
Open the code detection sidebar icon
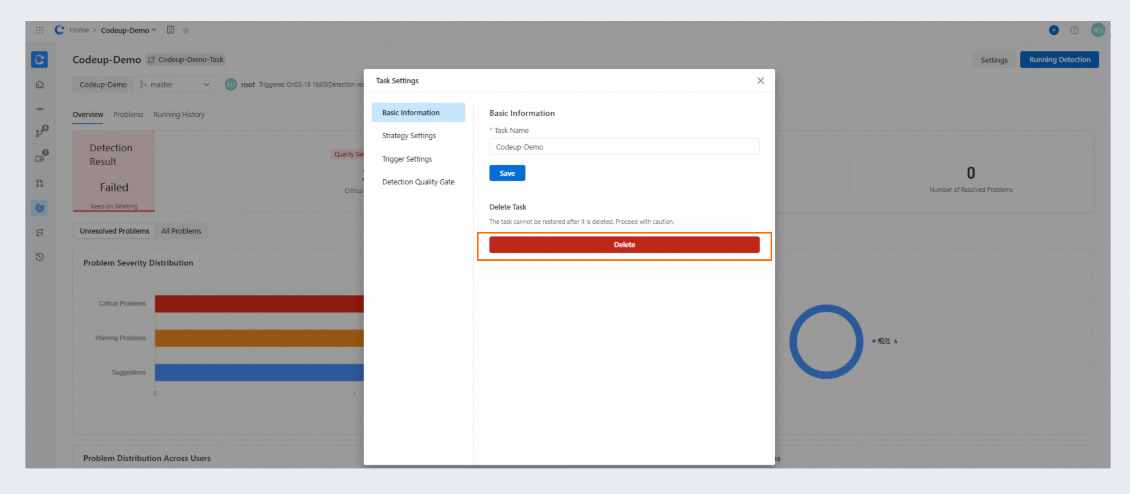point(40,208)
